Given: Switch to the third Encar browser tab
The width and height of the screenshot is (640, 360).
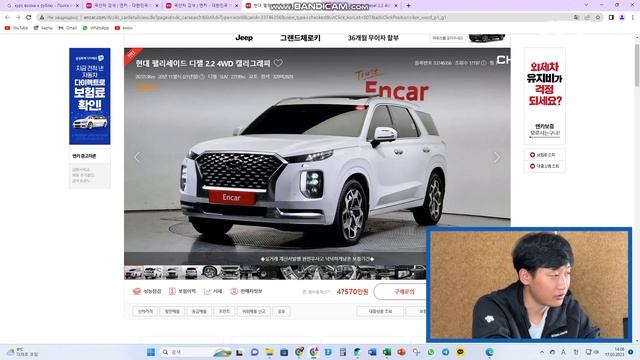Looking at the screenshot, I should 202,6.
